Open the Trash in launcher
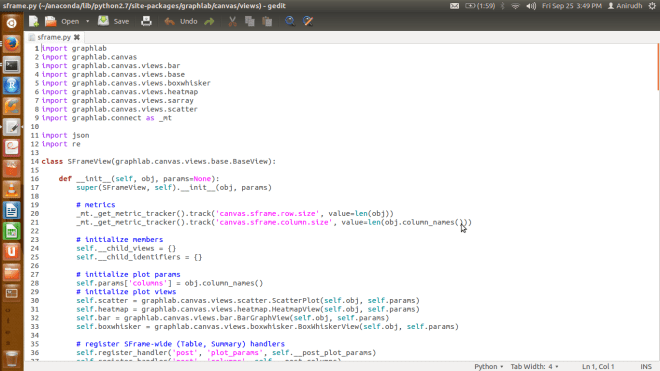 pyautogui.click(x=11, y=359)
